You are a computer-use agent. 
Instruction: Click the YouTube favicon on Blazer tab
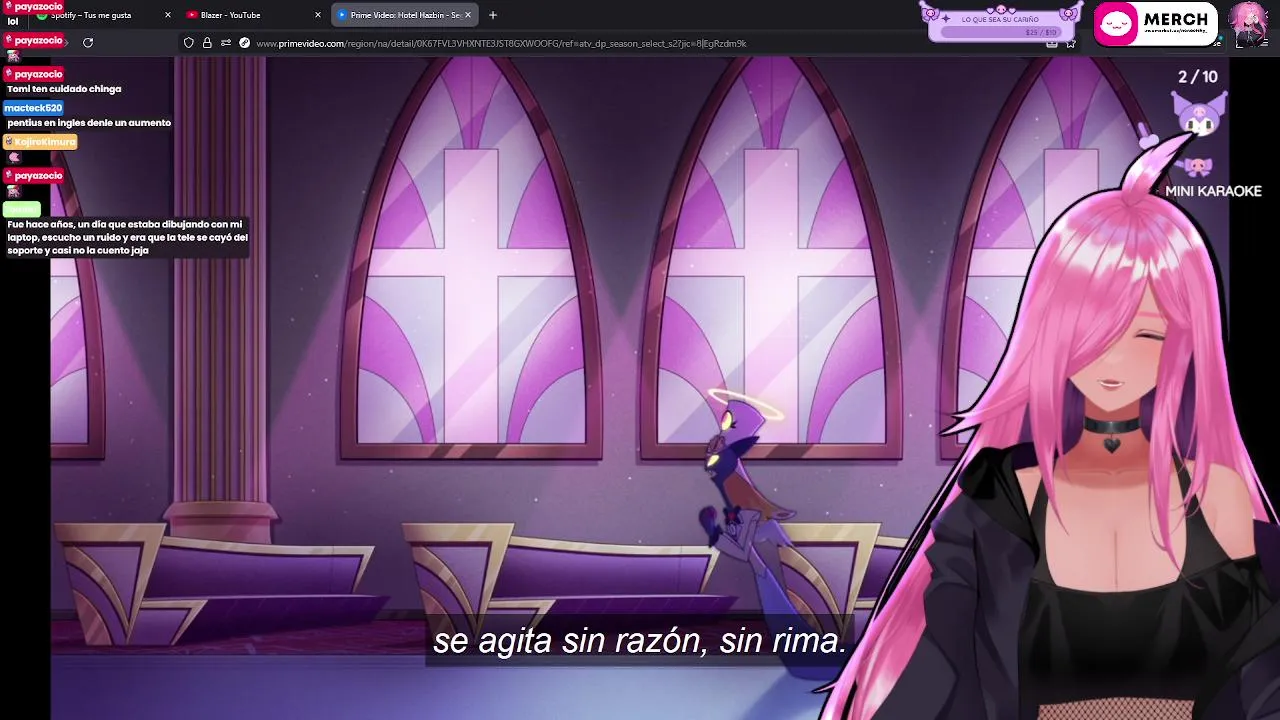pos(192,15)
